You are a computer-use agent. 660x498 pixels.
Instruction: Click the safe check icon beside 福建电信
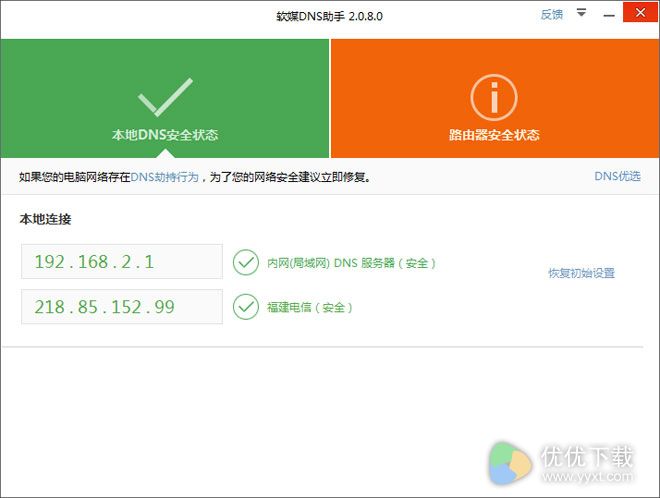click(x=246, y=307)
